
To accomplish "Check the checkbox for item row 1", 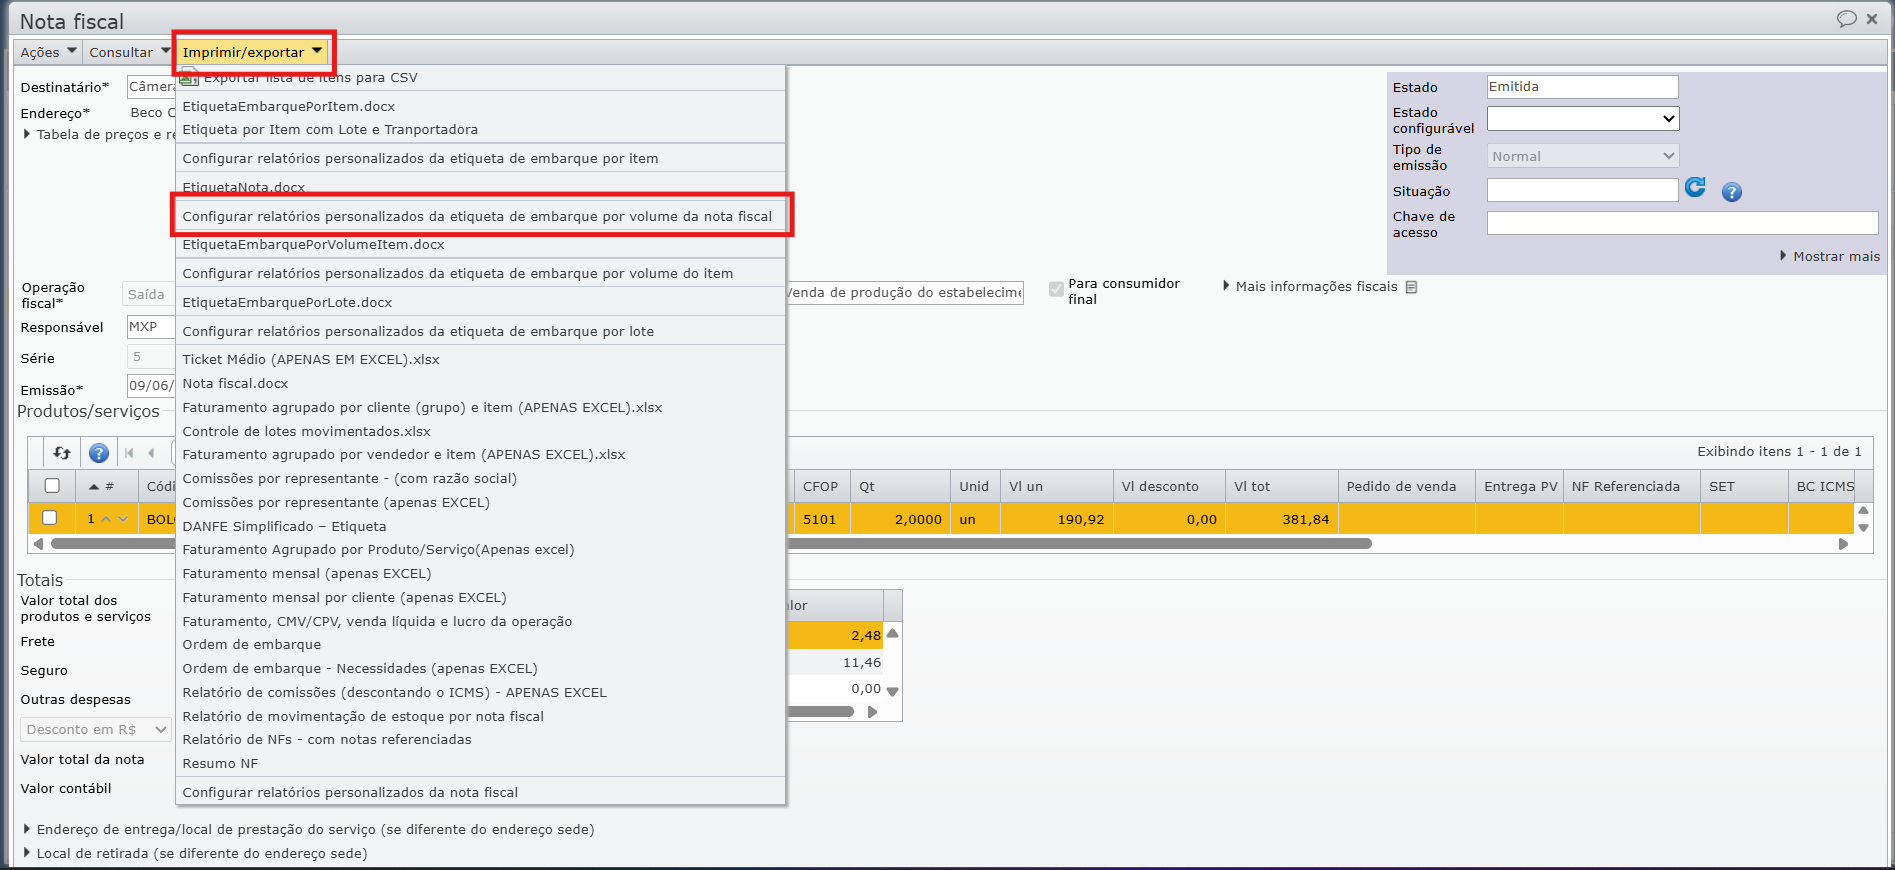I will click(49, 518).
